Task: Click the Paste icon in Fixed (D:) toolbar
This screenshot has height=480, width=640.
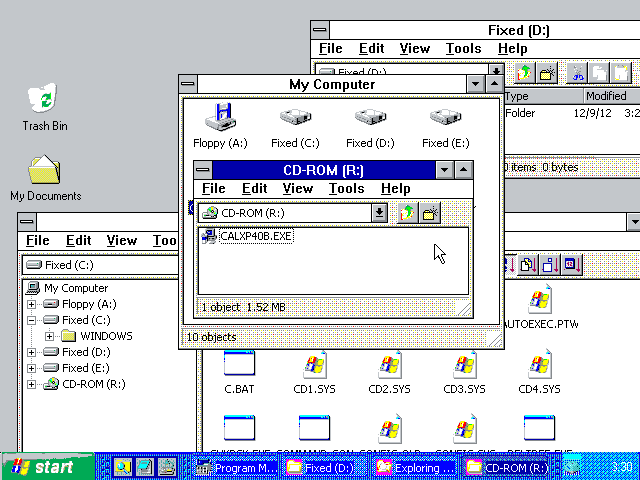Action: click(x=622, y=73)
